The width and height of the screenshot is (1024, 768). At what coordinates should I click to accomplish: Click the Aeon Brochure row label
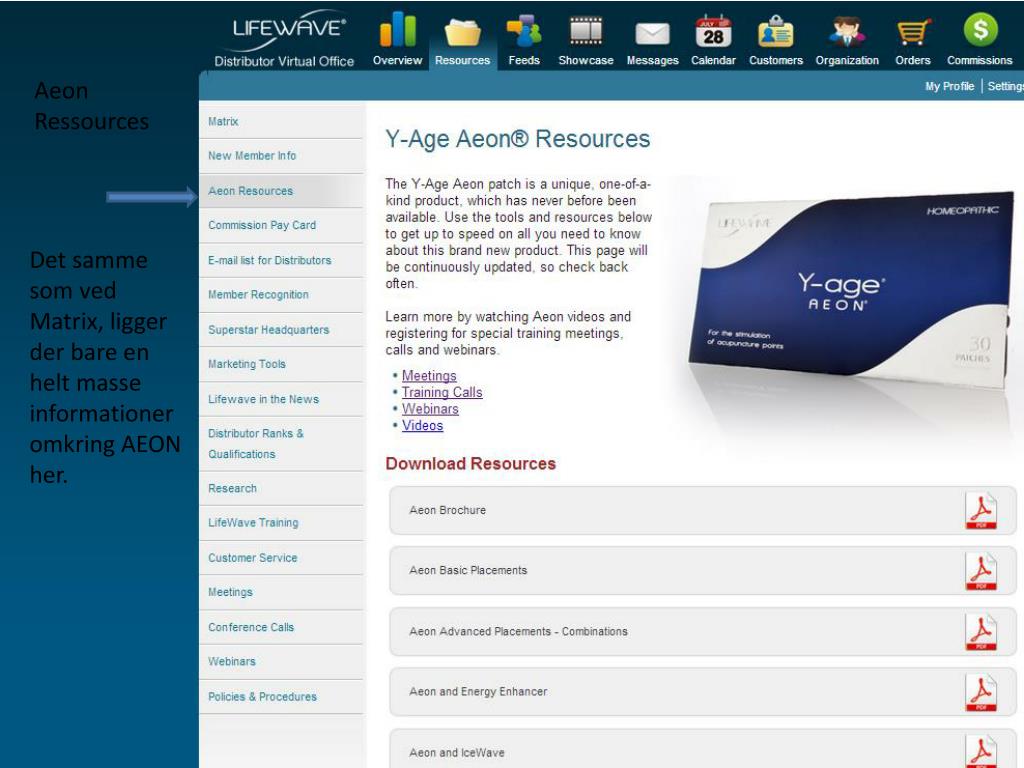448,510
